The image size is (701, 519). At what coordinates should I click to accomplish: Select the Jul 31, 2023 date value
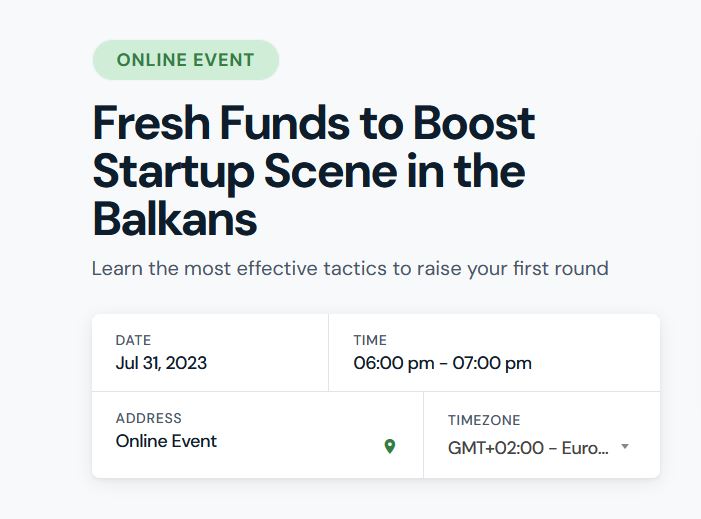click(161, 363)
